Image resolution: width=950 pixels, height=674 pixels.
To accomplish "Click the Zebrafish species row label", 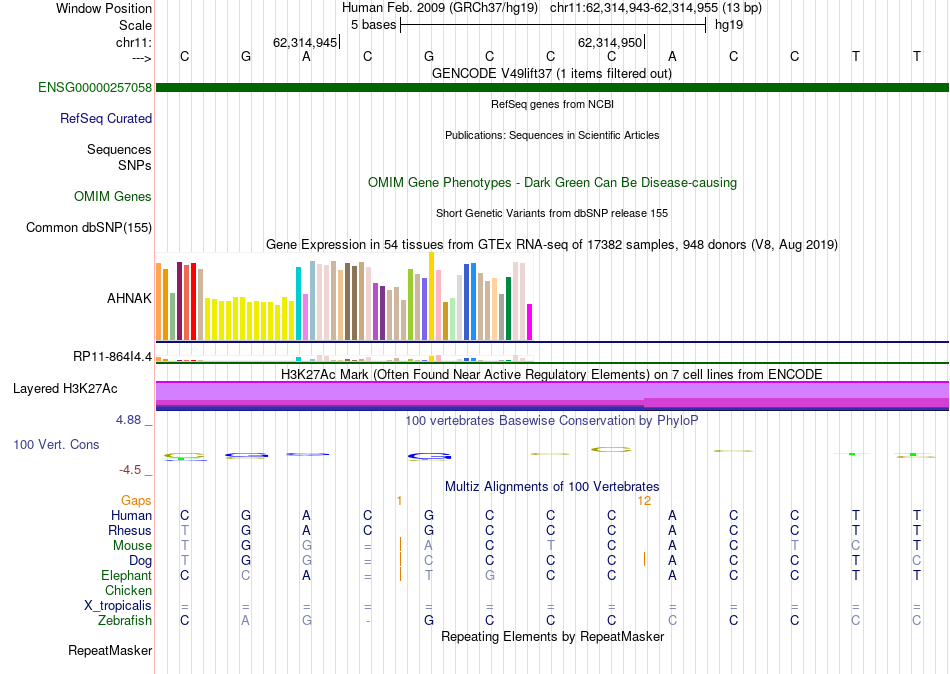I will [125, 620].
